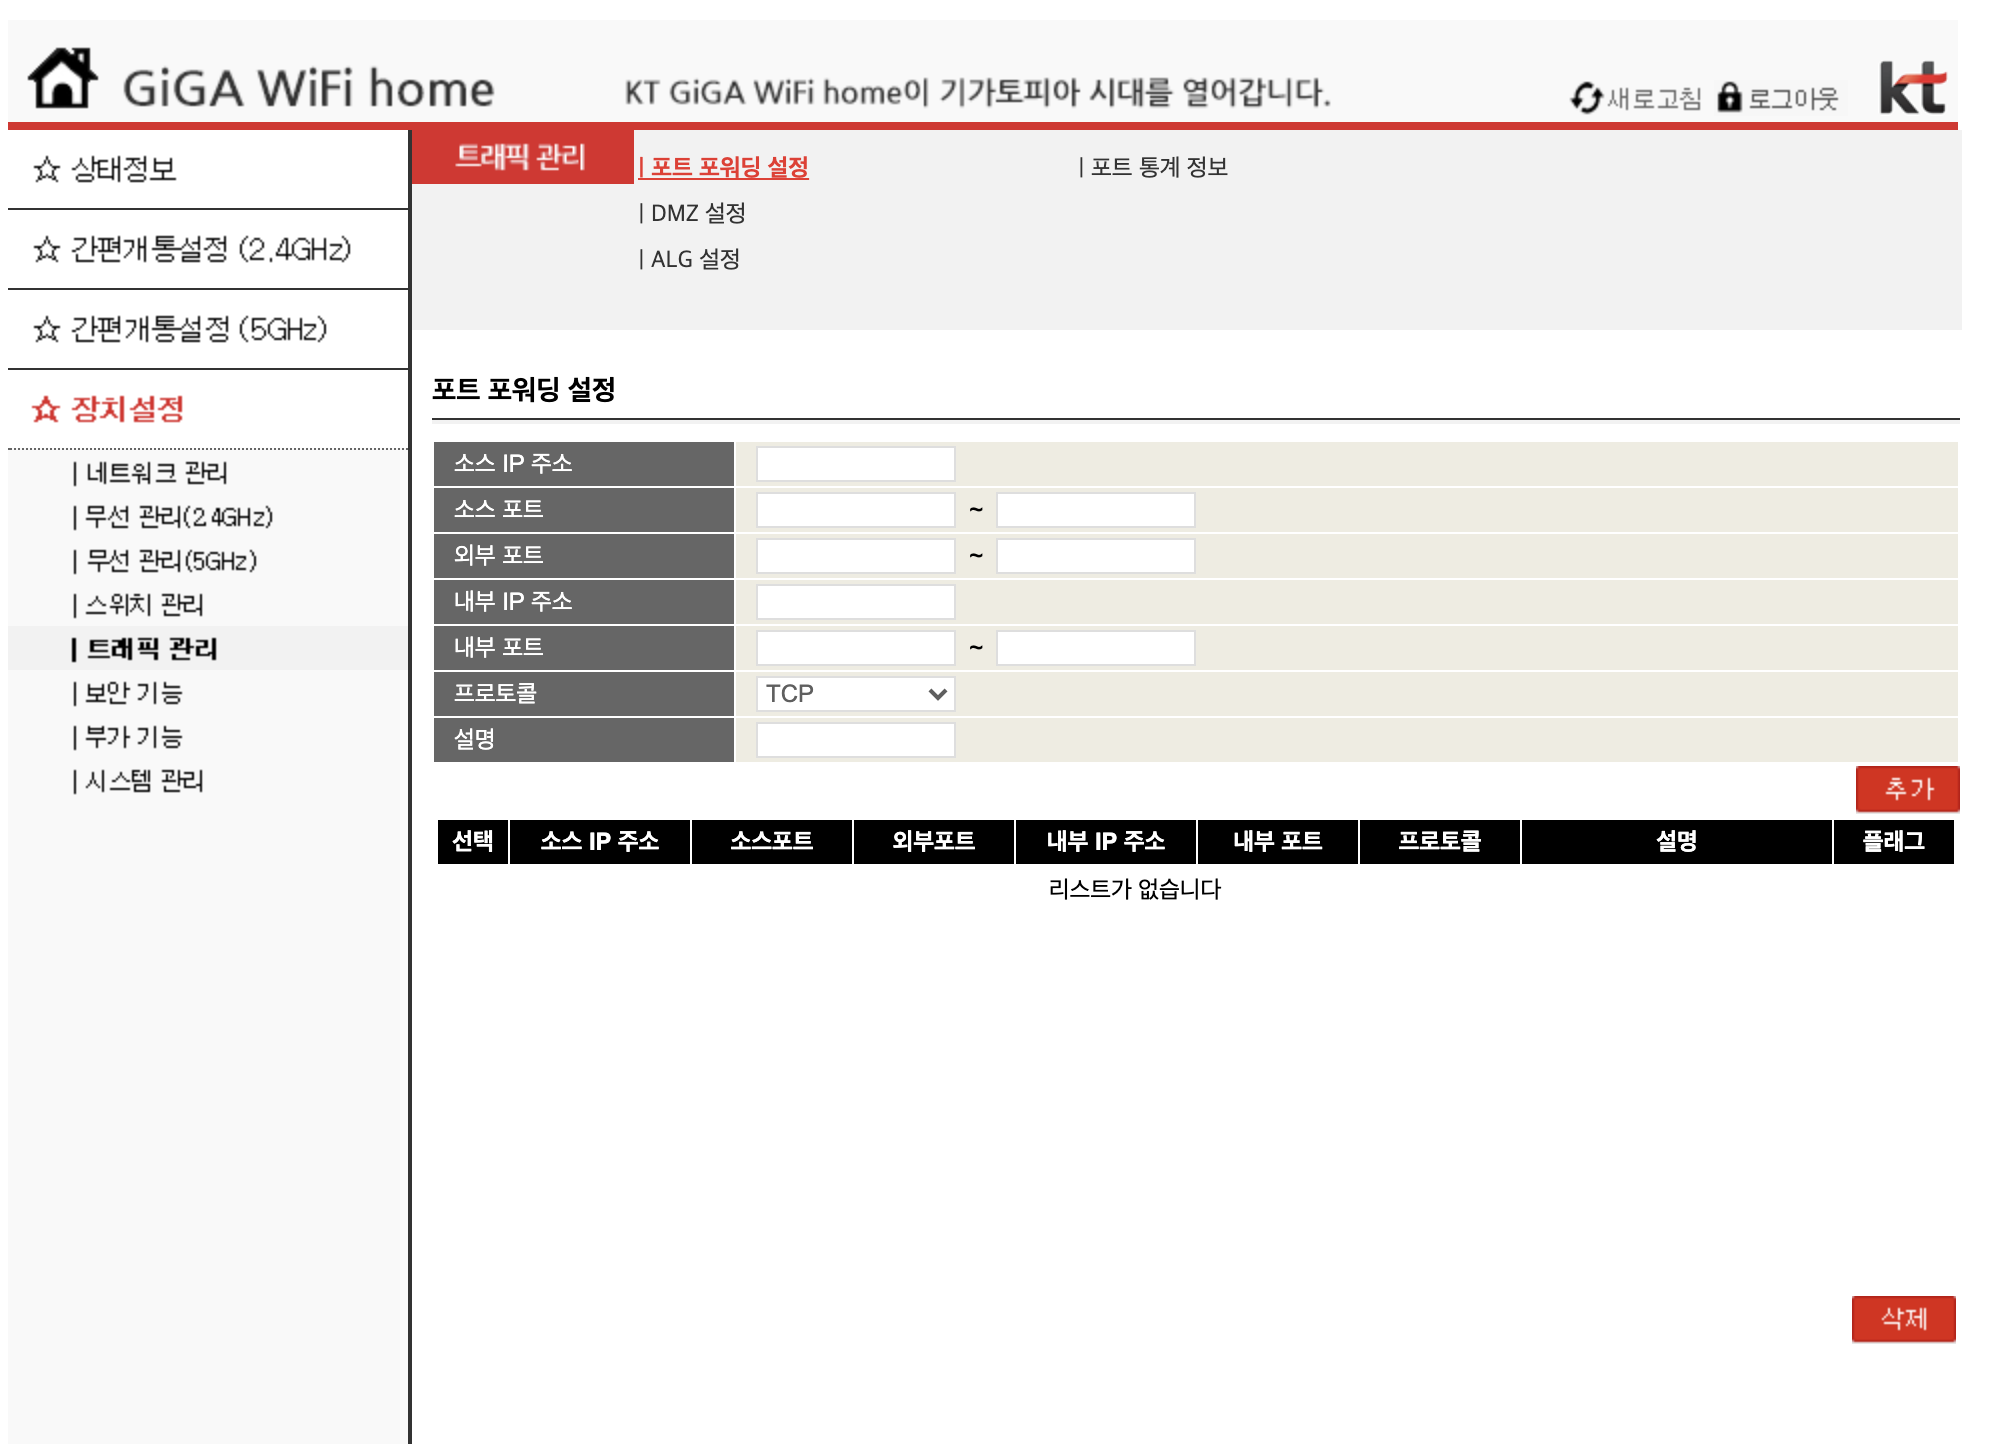Image resolution: width=2000 pixels, height=1444 pixels.
Task: Click the 설명 text input field
Action: pyautogui.click(x=855, y=740)
